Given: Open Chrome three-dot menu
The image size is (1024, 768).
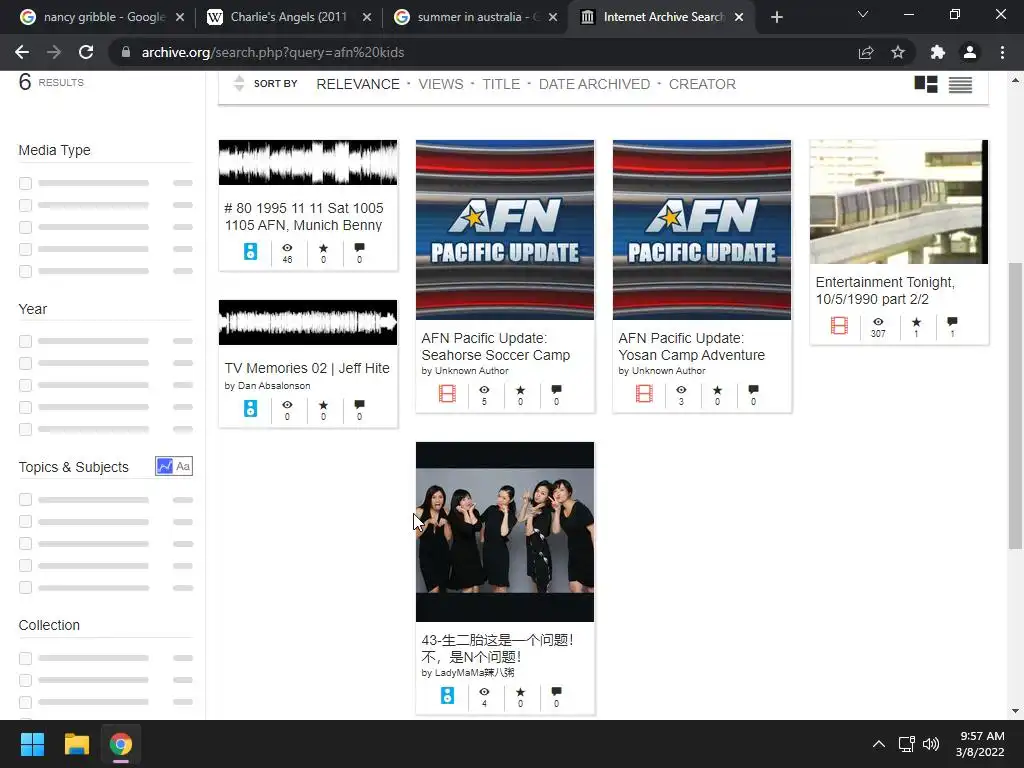Looking at the screenshot, I should [x=1002, y=52].
